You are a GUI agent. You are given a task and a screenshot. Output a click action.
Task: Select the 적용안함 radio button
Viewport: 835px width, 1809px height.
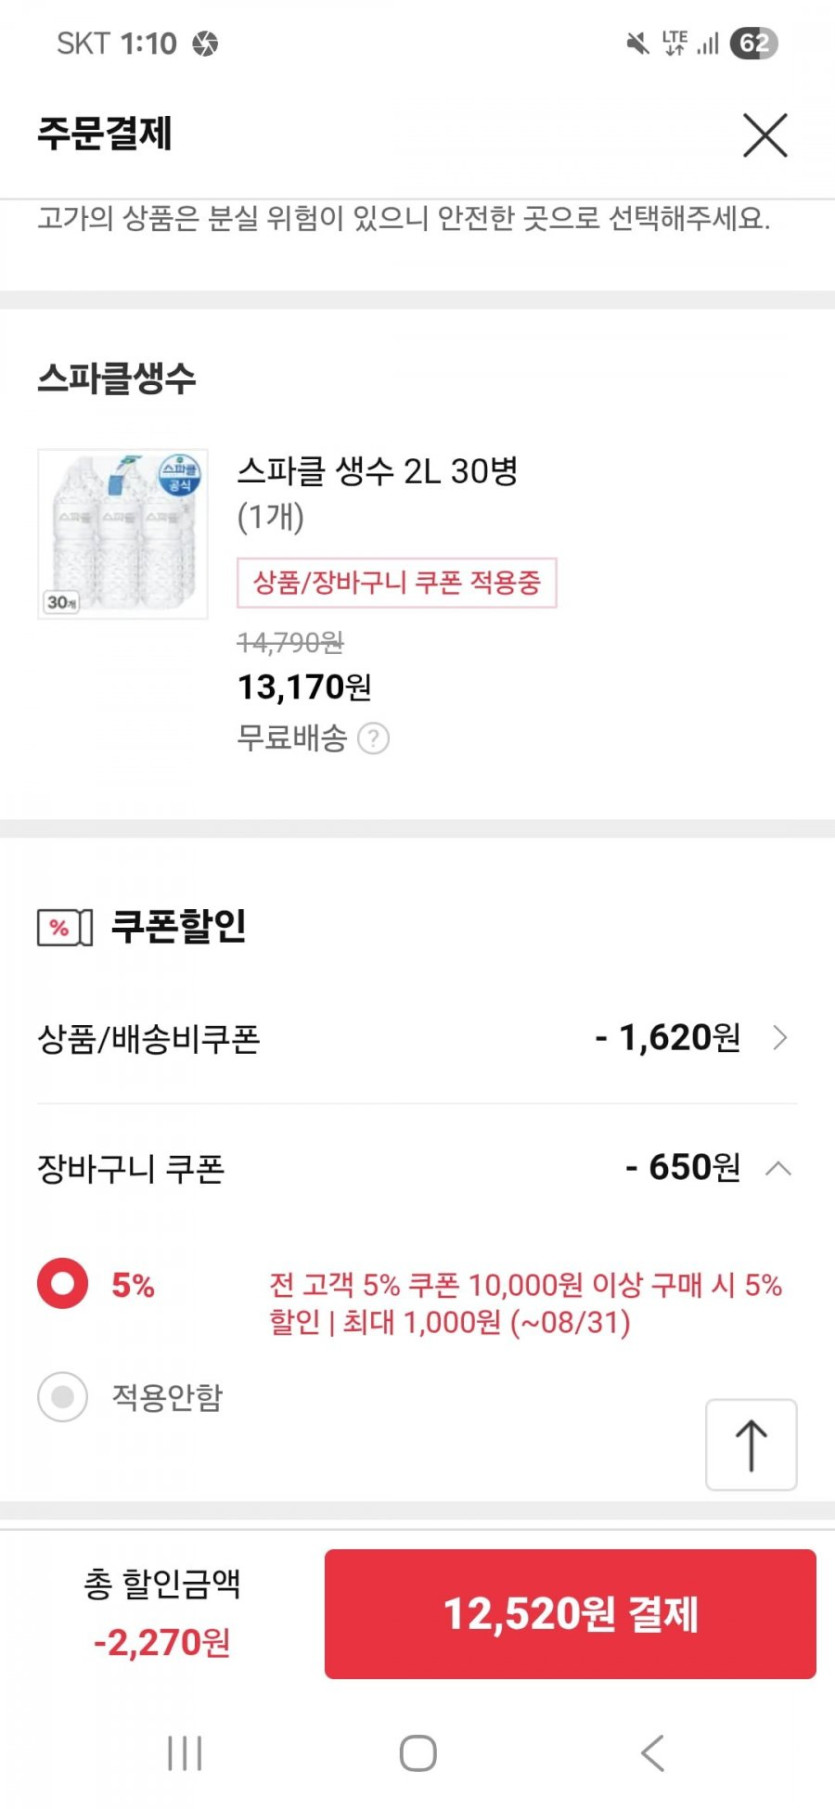coord(63,1396)
